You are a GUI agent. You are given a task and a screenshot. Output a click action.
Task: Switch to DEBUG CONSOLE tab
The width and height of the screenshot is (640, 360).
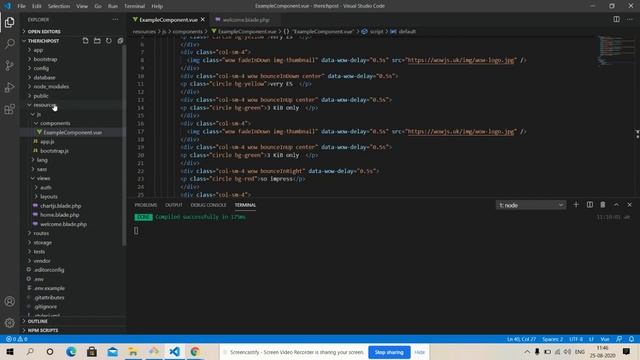pos(208,205)
